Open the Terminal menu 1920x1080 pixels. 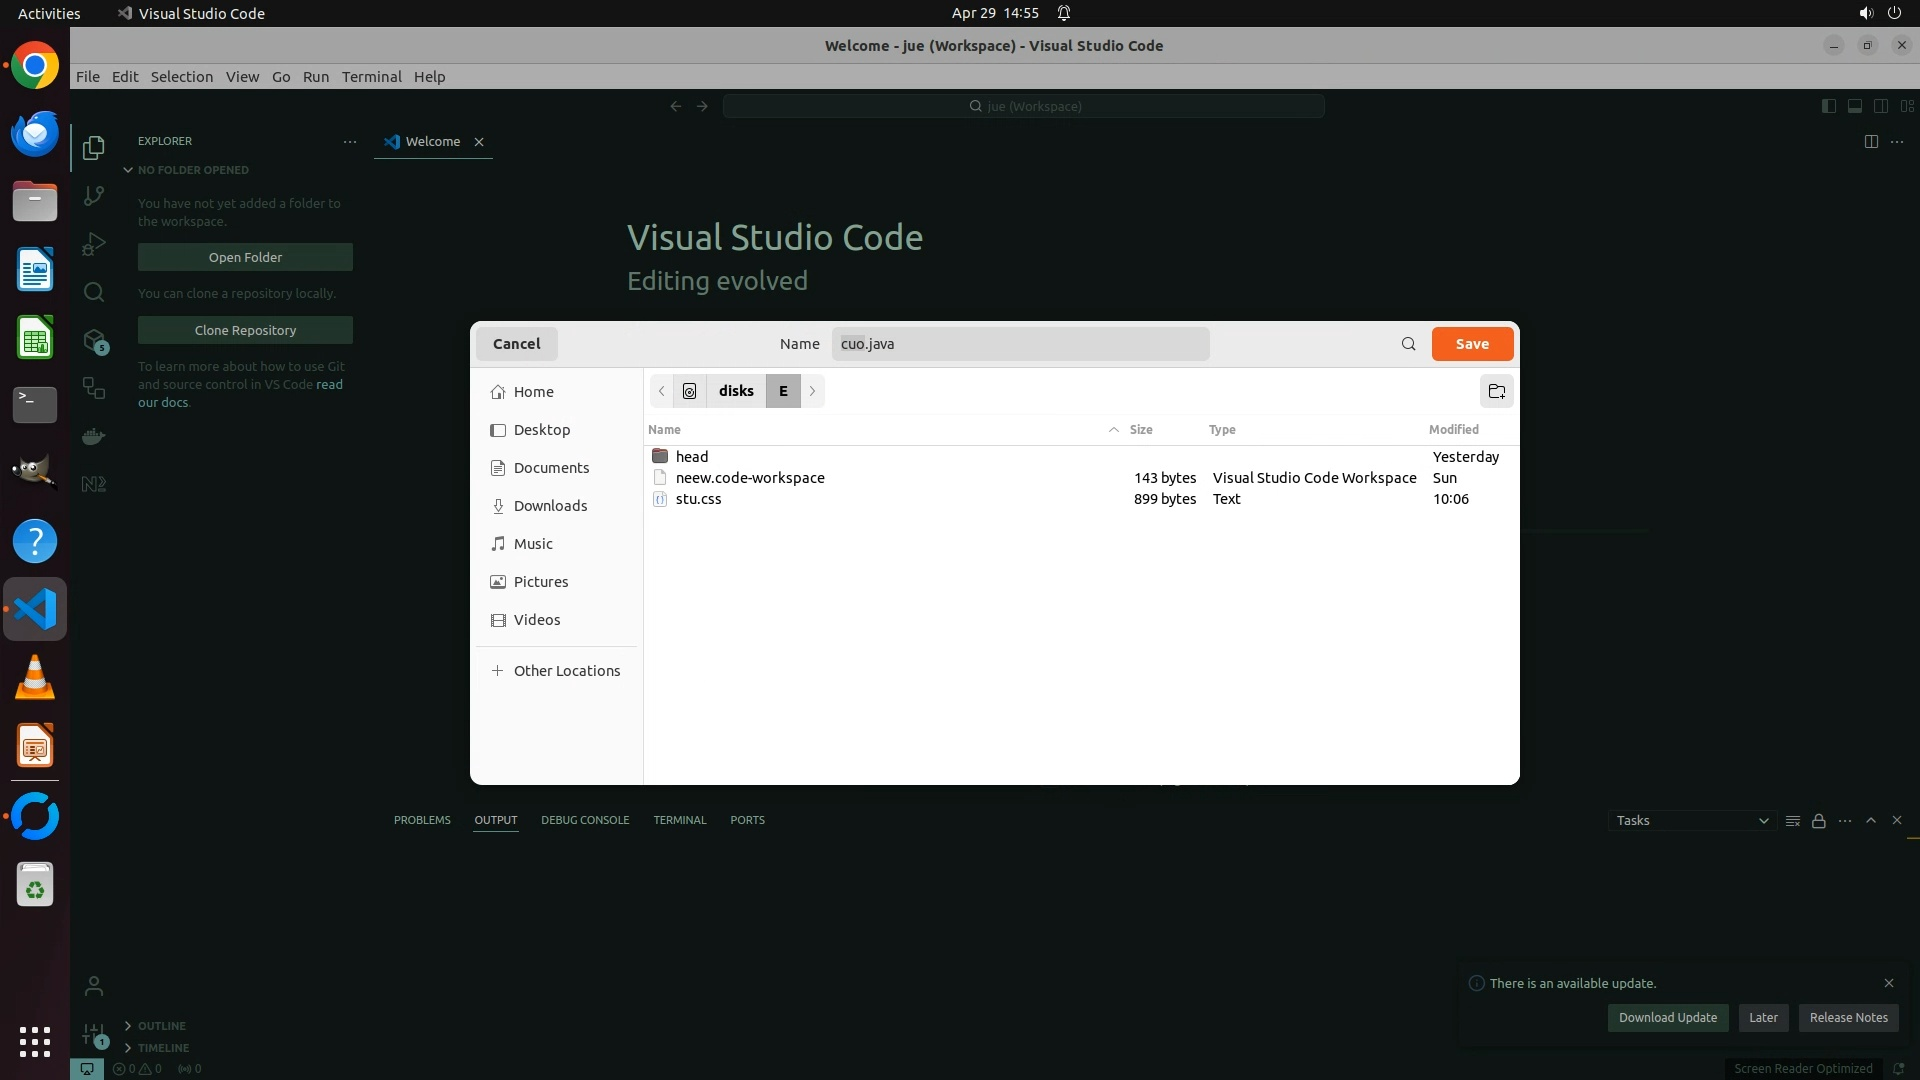(371, 77)
